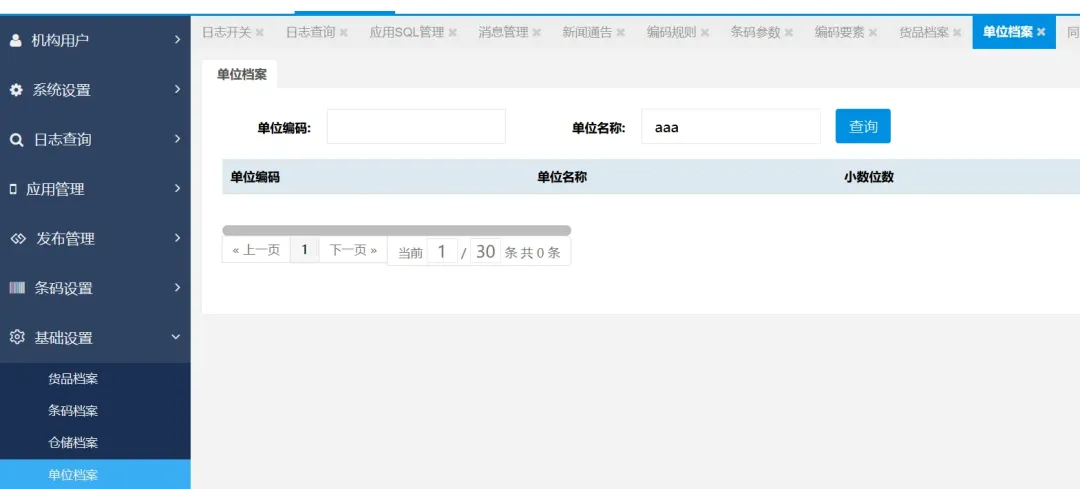The width and height of the screenshot is (1080, 489).
Task: Switch to the 日志开关 tab
Action: coord(227,32)
